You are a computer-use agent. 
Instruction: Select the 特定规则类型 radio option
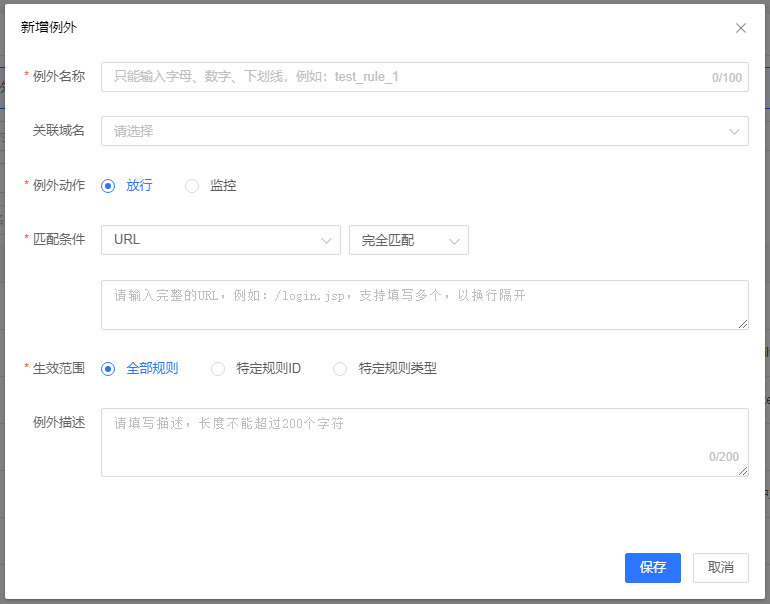point(340,369)
